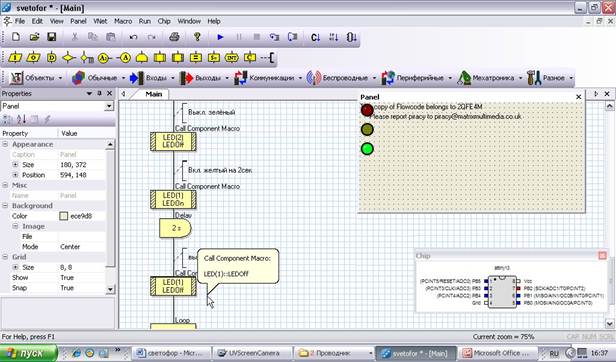
Task: Select the C code flowchart icon
Action: click(x=250, y=58)
